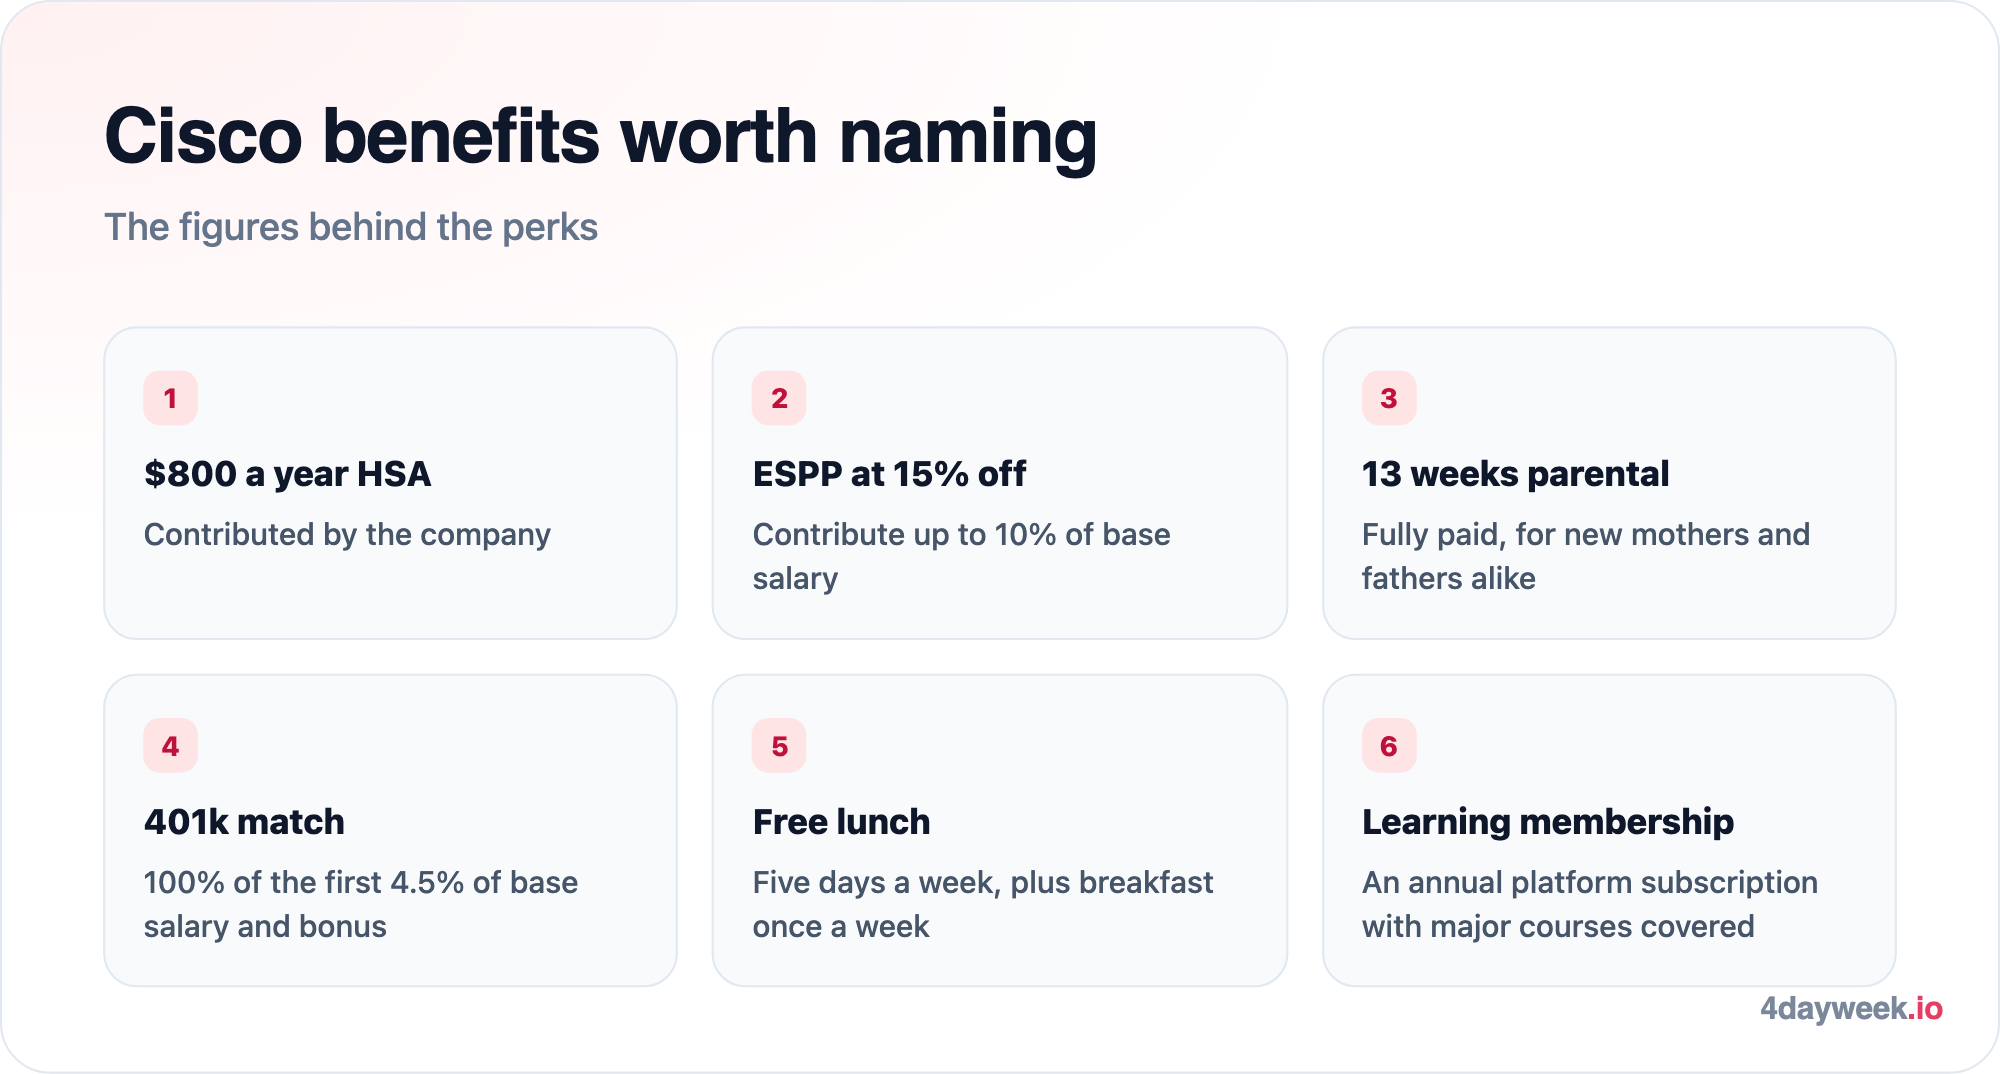This screenshot has height=1074, width=2000.
Task: Click the number 5 badge icon
Action: pyautogui.click(x=779, y=746)
